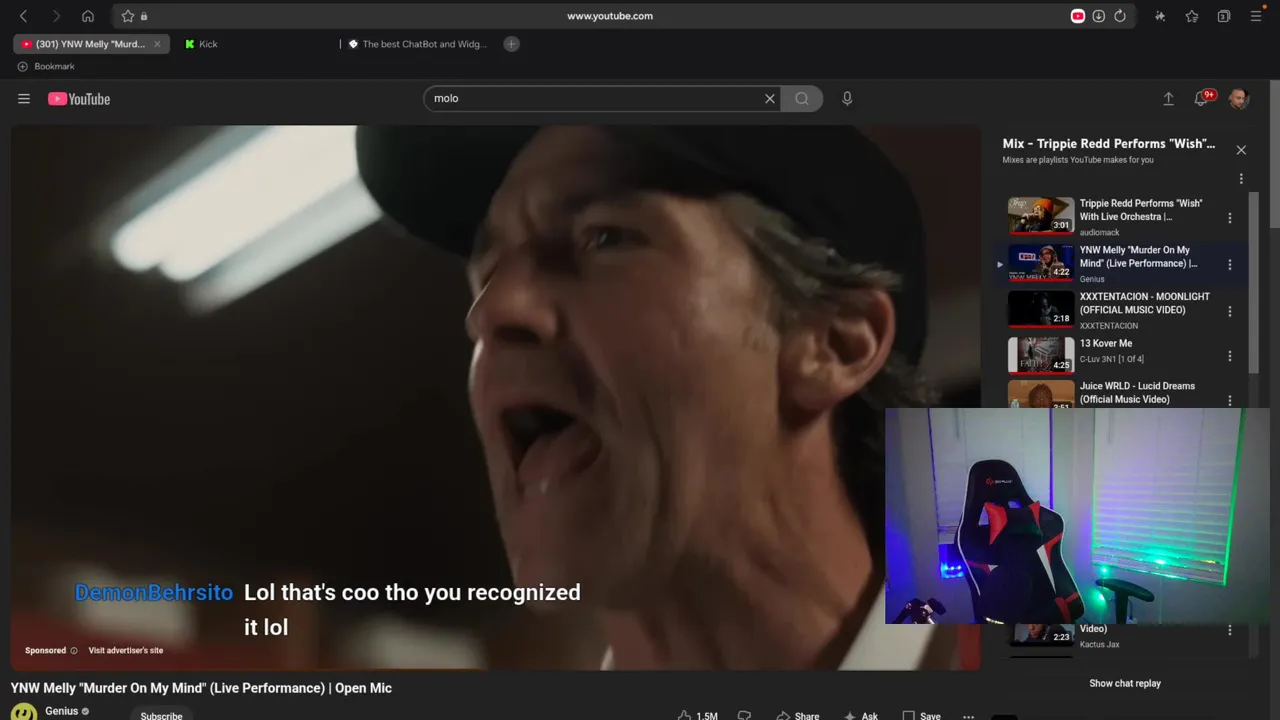Open the Genius channel avatar
This screenshot has height=720, width=1280.
coord(24,713)
